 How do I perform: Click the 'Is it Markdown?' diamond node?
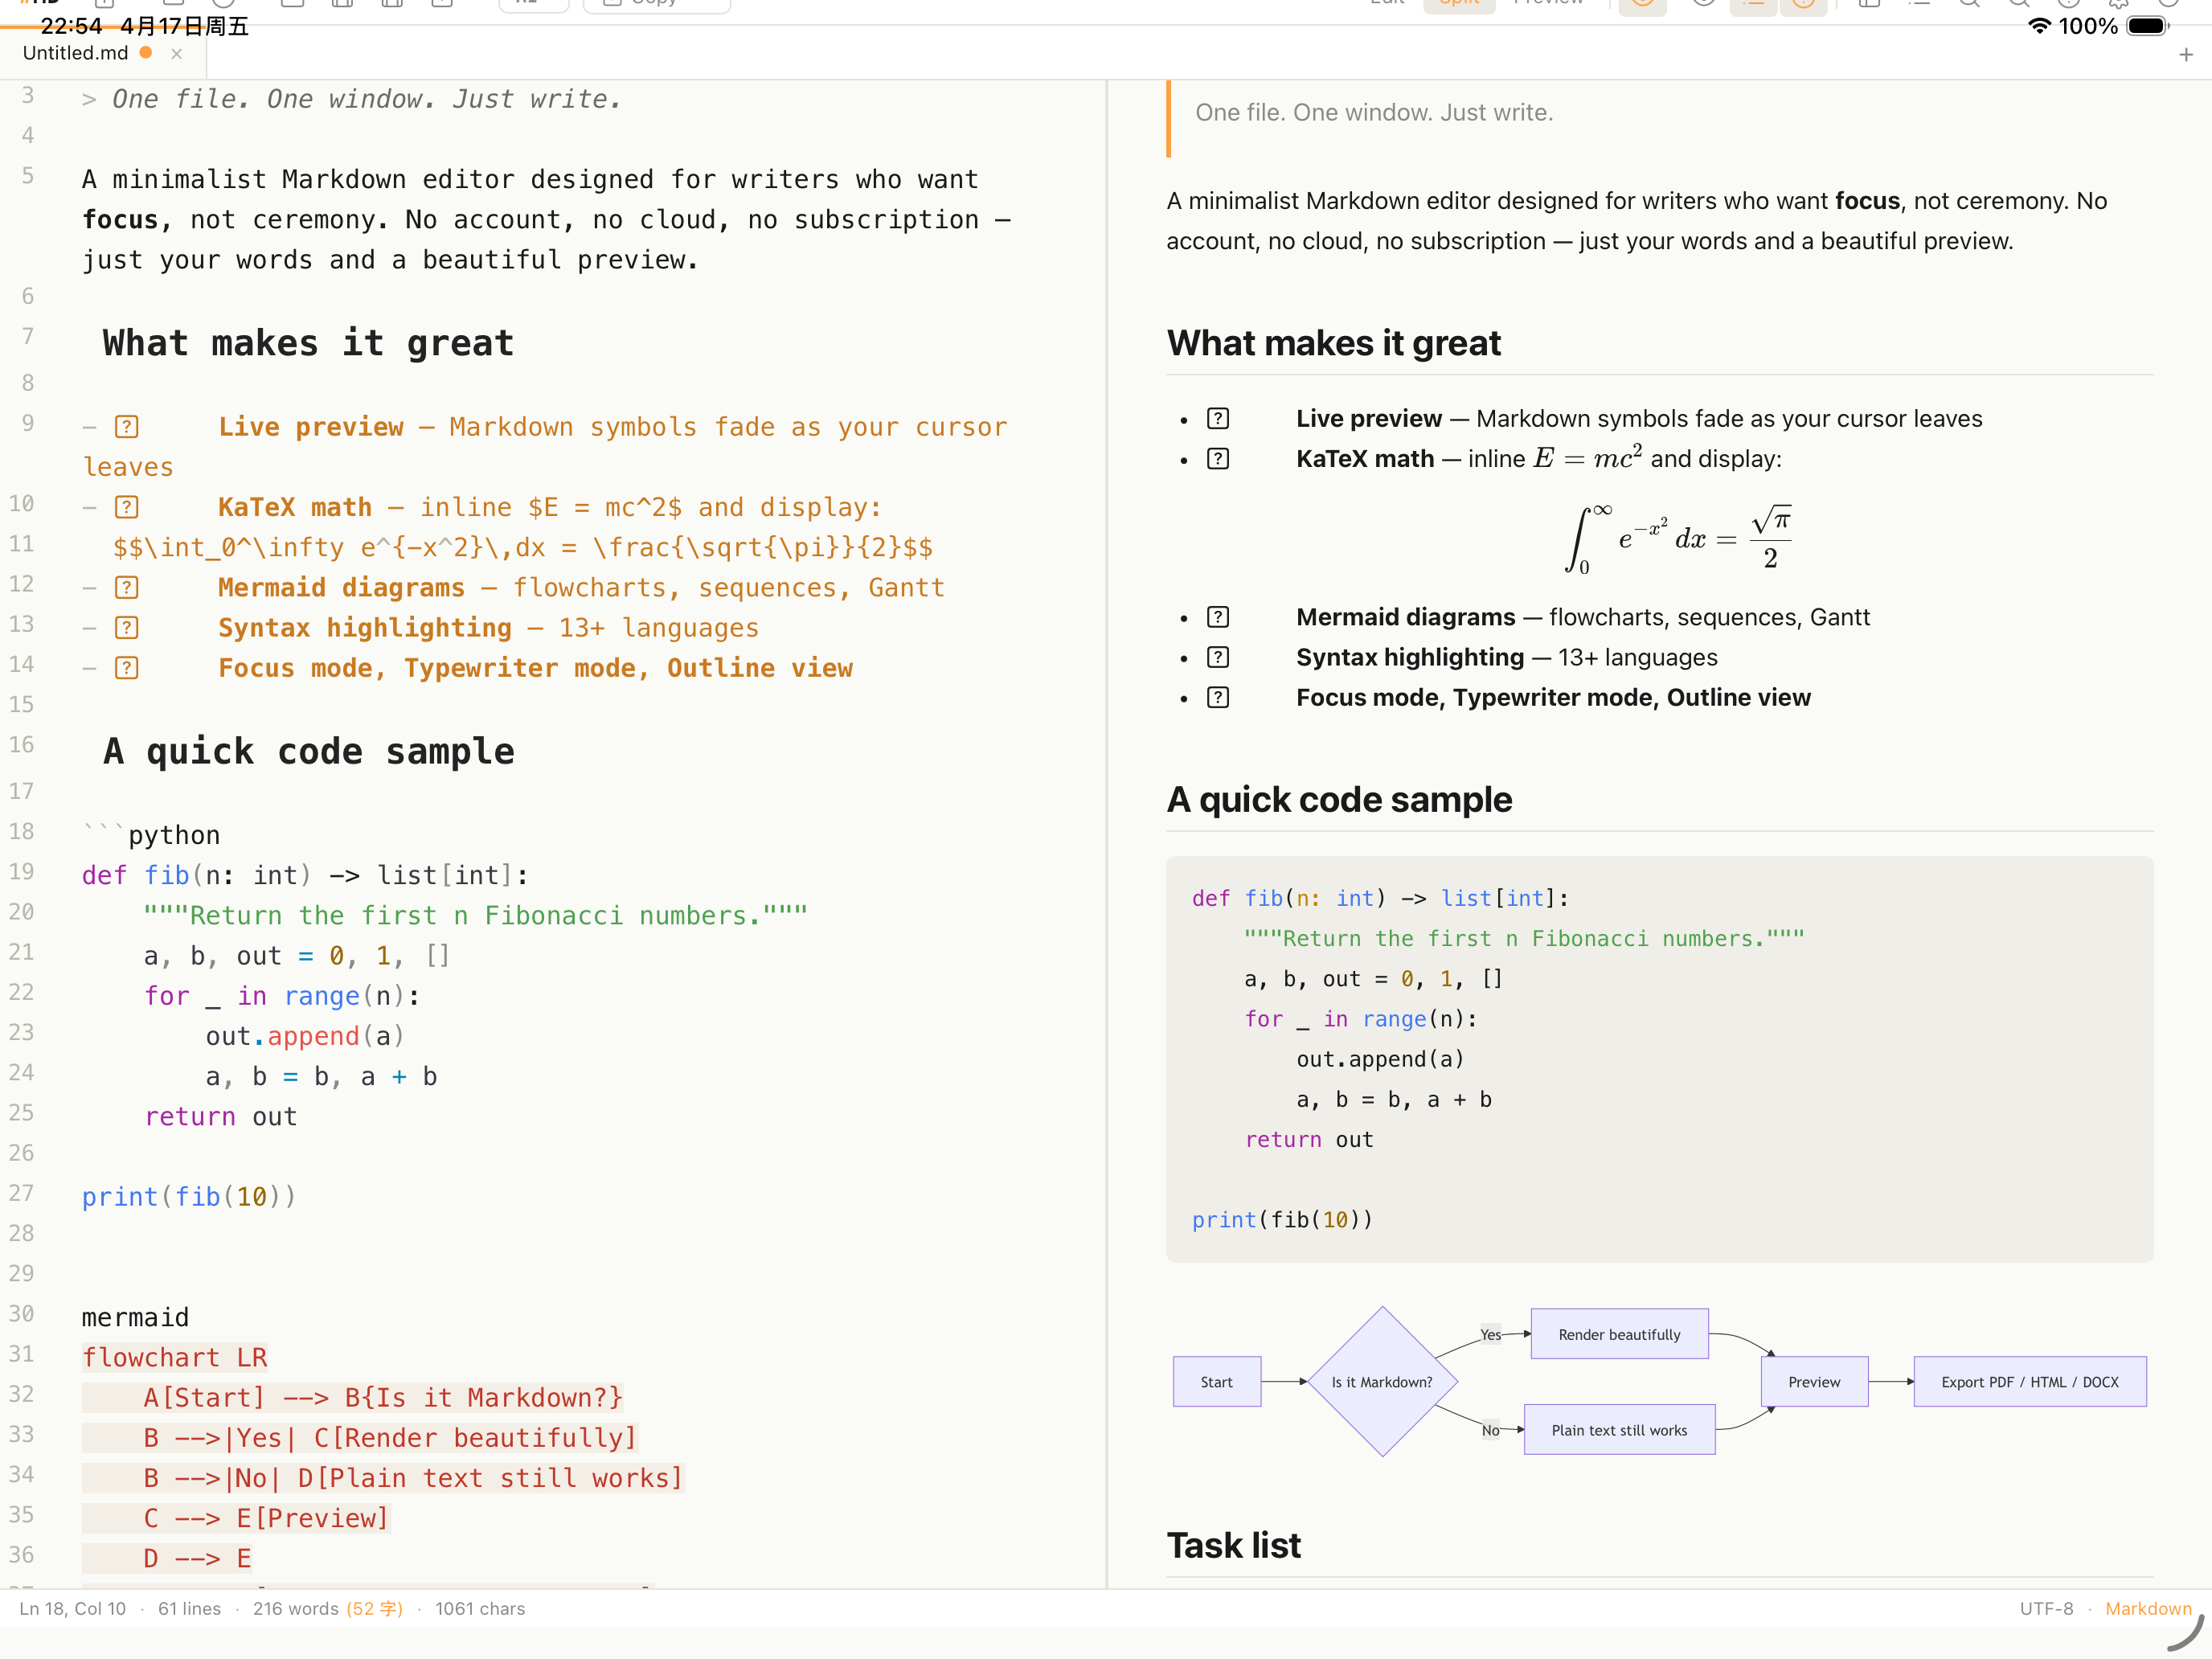[1382, 1381]
